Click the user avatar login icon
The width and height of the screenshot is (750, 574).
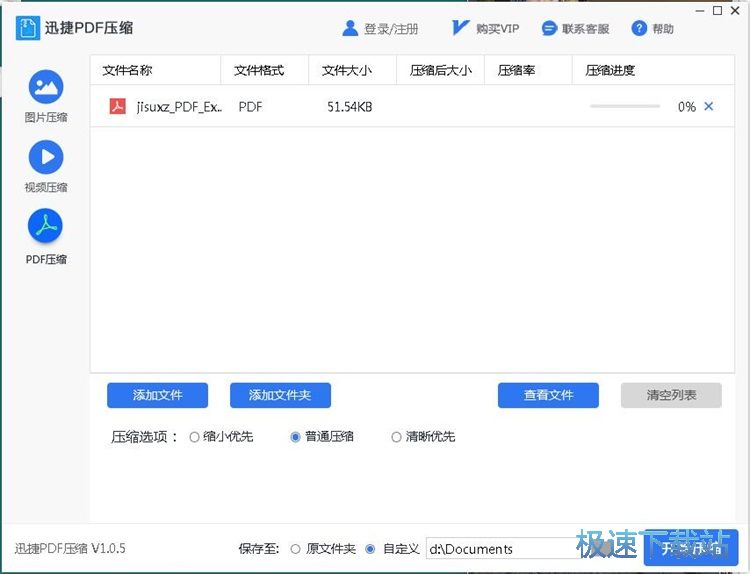tap(350, 28)
